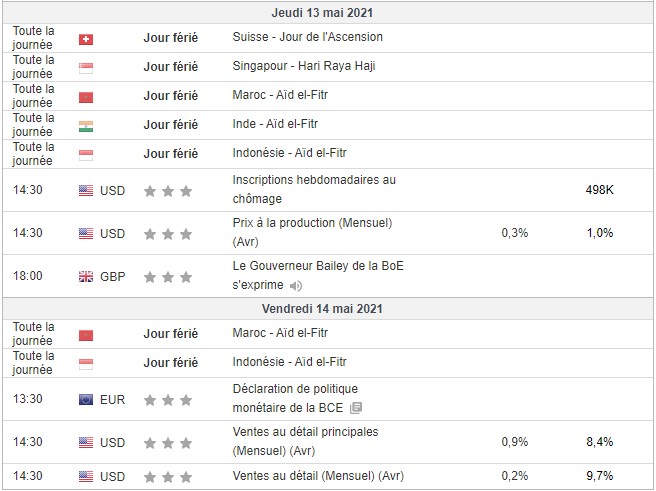The image size is (656, 491).
Task: Open the document icon beside BCE statement
Action: (357, 408)
